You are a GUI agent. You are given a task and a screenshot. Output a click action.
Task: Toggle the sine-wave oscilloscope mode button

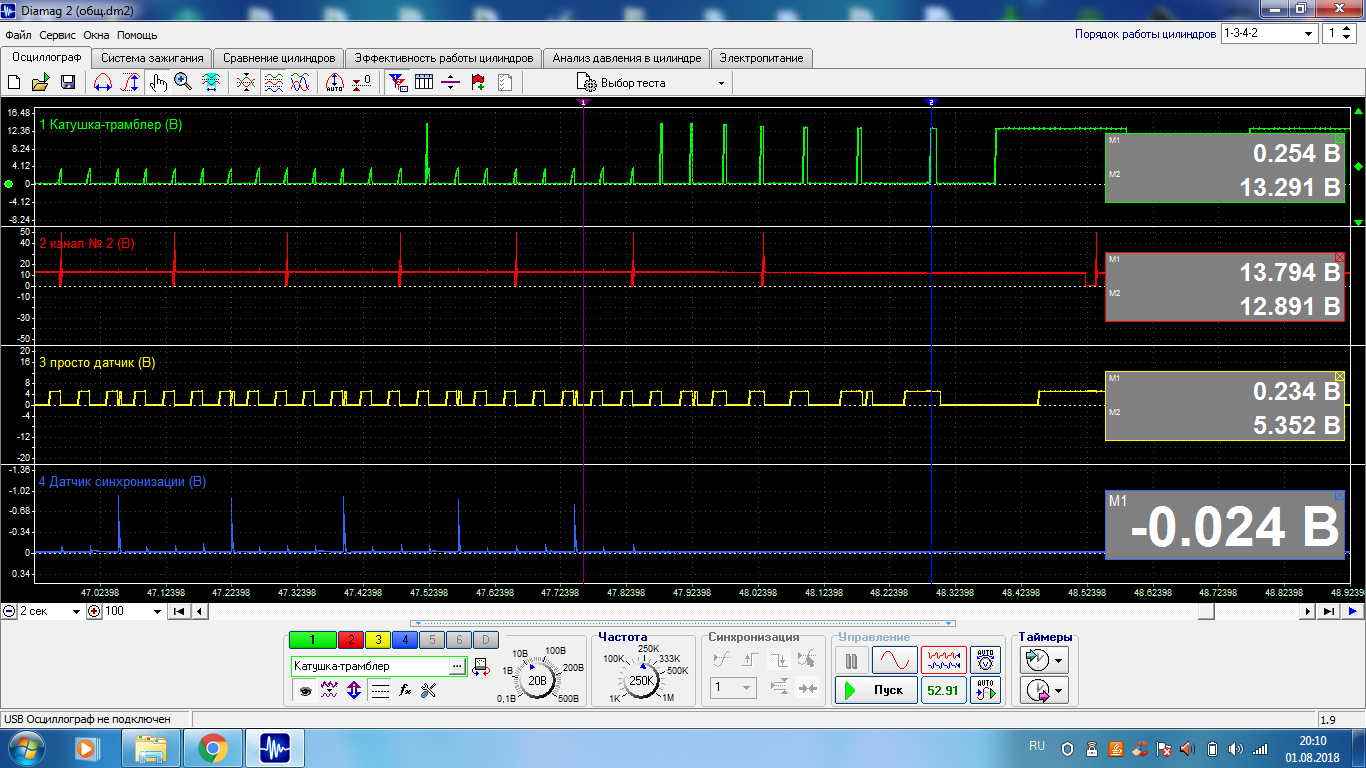pos(894,660)
